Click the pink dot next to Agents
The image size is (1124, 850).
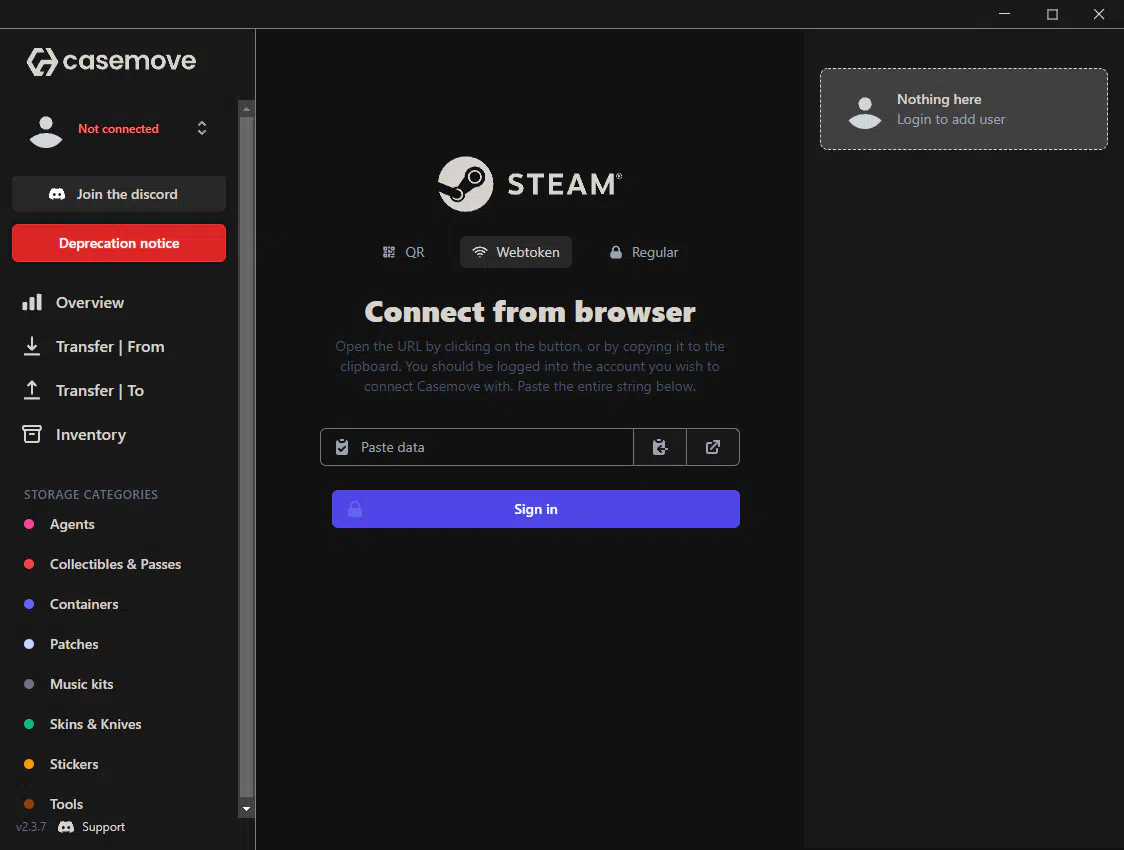[x=29, y=525]
